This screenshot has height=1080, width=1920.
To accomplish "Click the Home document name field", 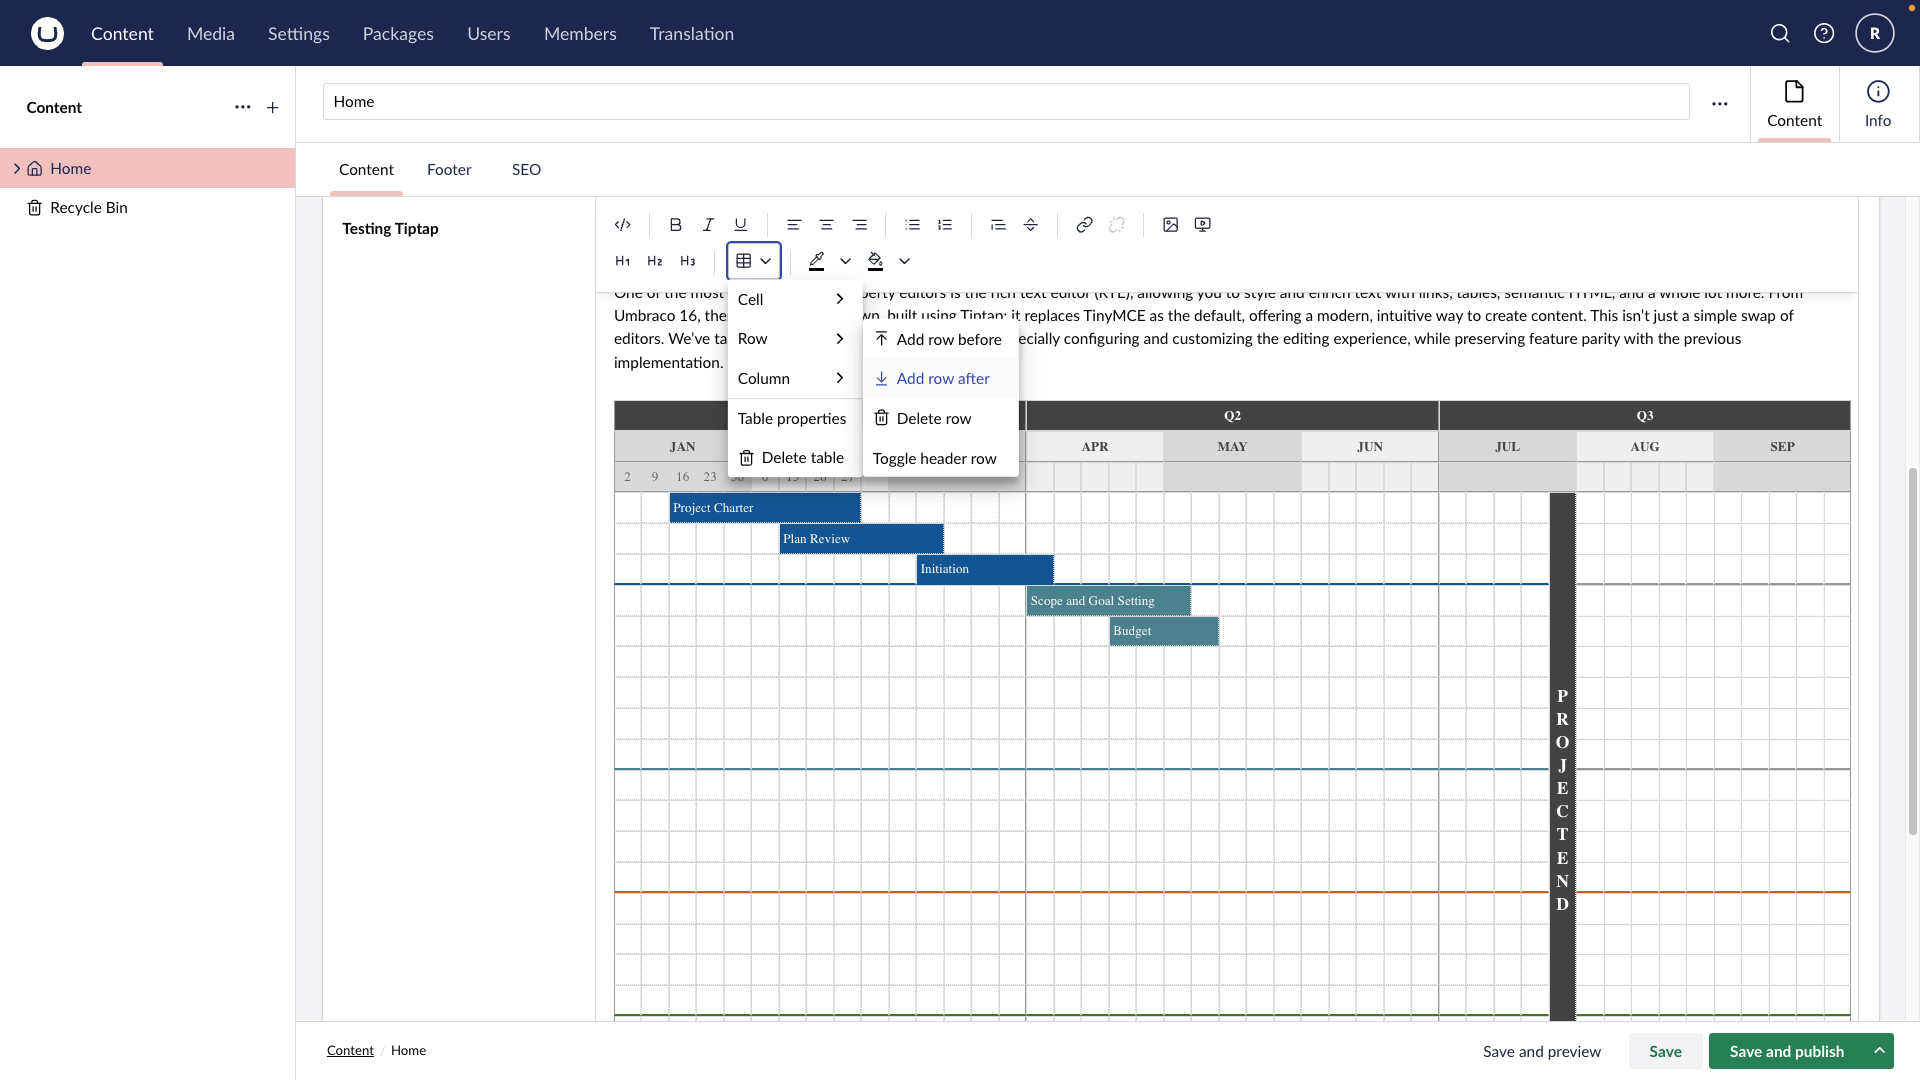I will pos(1005,102).
